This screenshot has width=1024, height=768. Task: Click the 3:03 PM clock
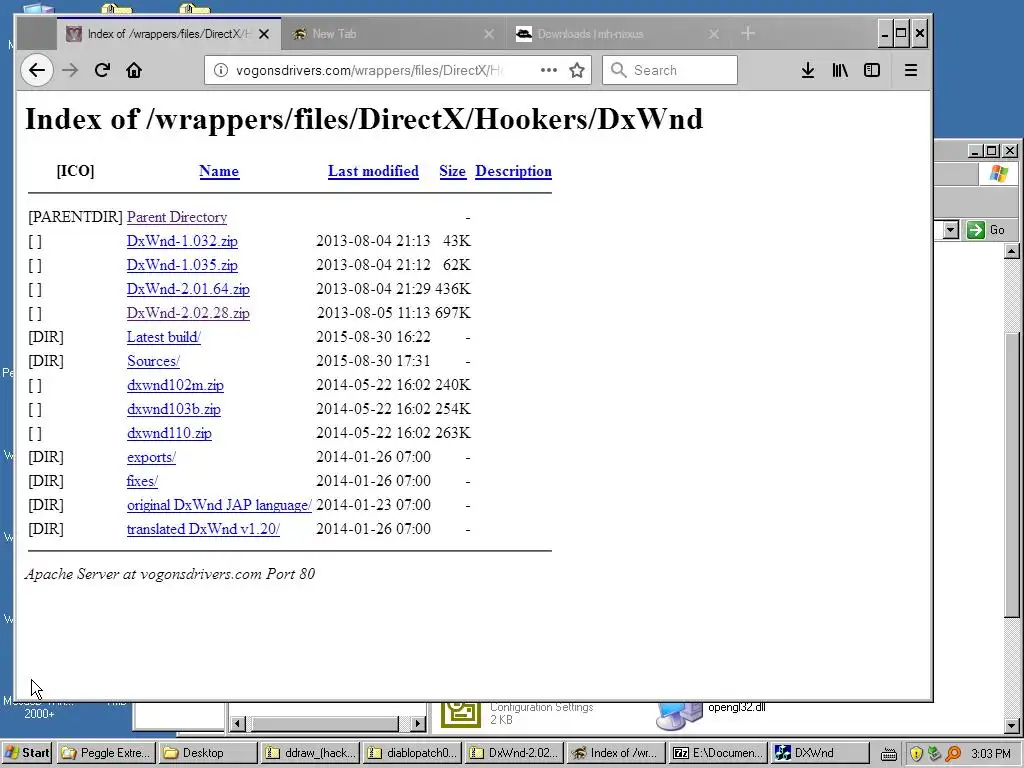click(991, 754)
